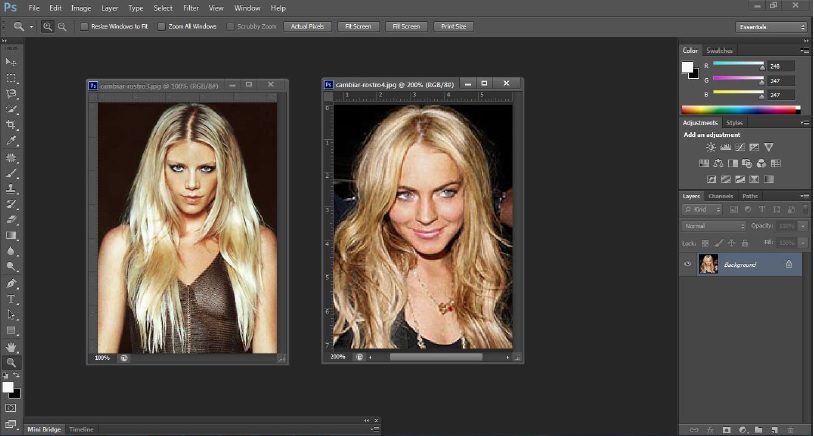This screenshot has height=436, width=814.
Task: Open the Filter menu
Action: [x=190, y=8]
